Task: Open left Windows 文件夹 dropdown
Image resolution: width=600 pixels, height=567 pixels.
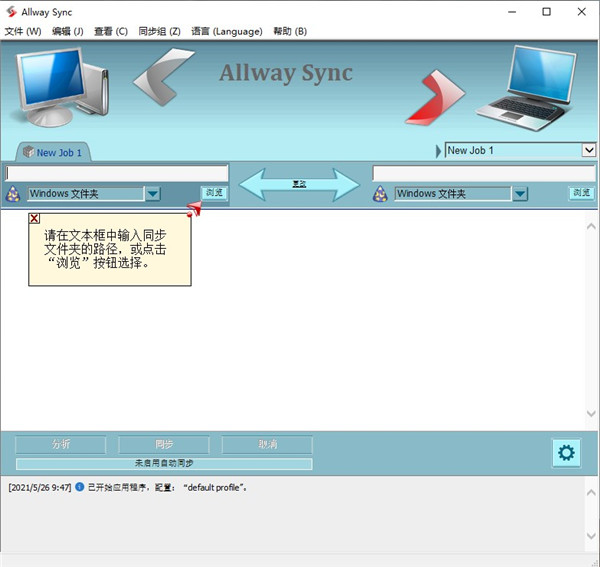Action: tap(152, 194)
